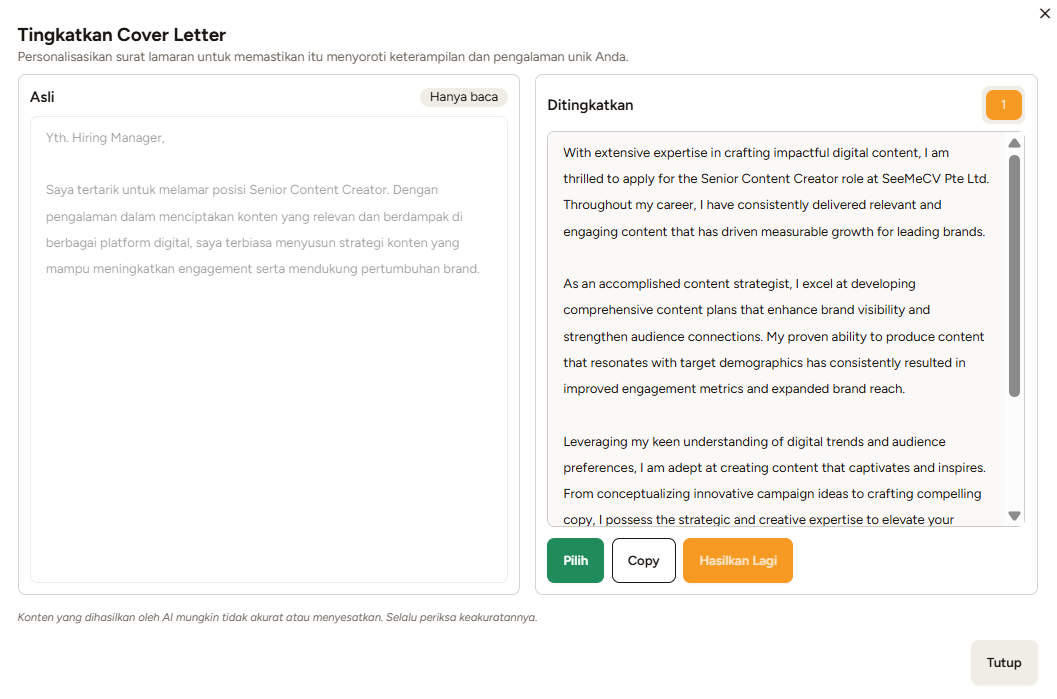Click the Tutup button
Screen dimensions: 1057x699
click(x=1004, y=662)
